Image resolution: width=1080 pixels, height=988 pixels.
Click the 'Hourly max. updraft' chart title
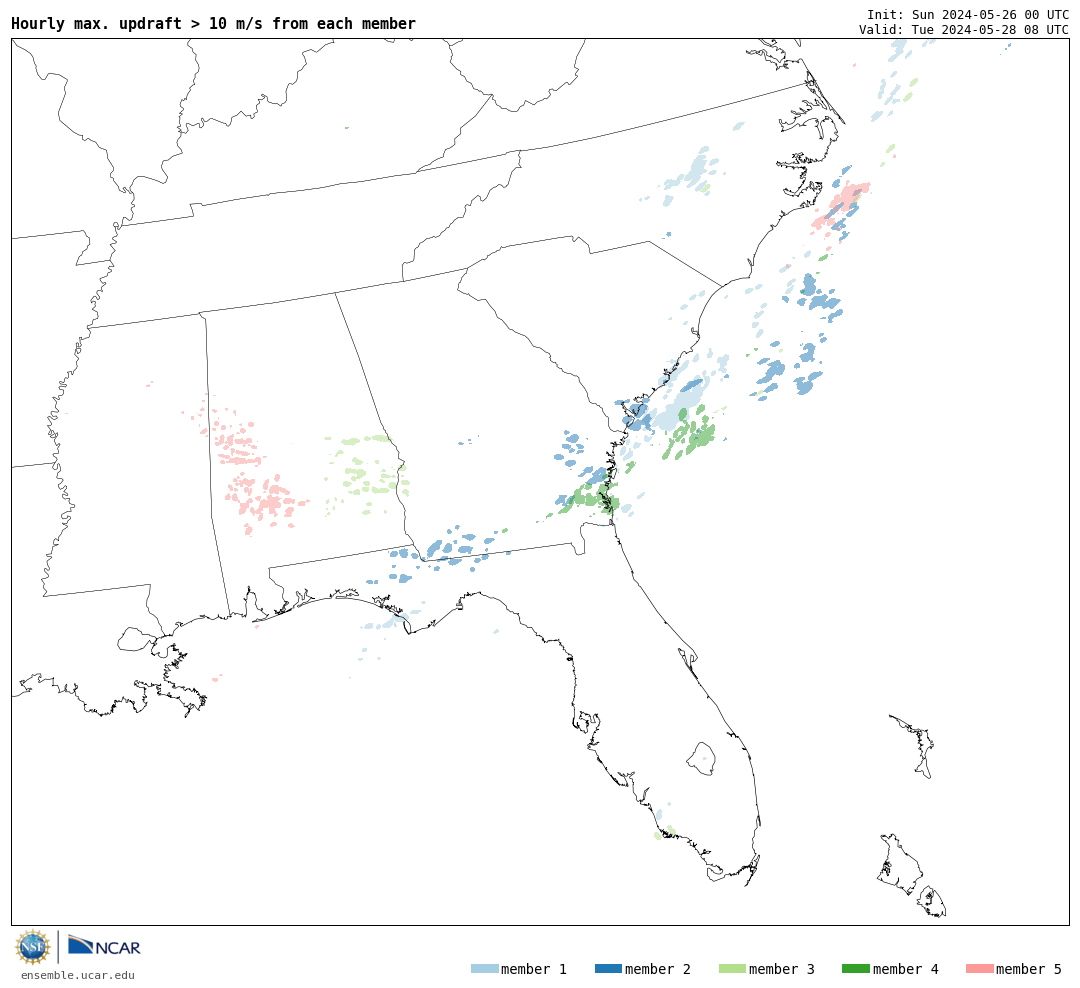[x=214, y=23]
